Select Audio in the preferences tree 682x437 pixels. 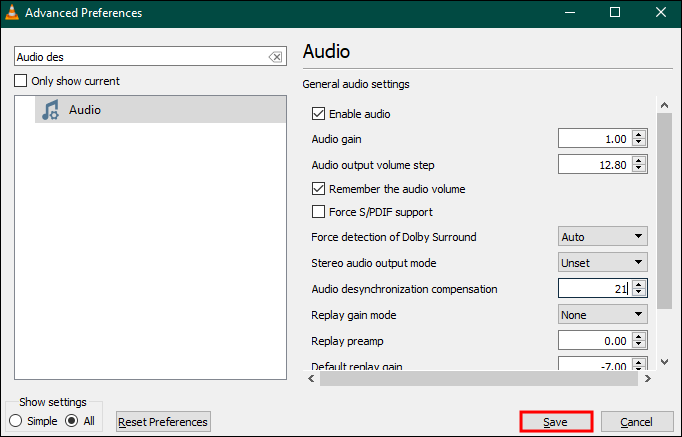85,110
